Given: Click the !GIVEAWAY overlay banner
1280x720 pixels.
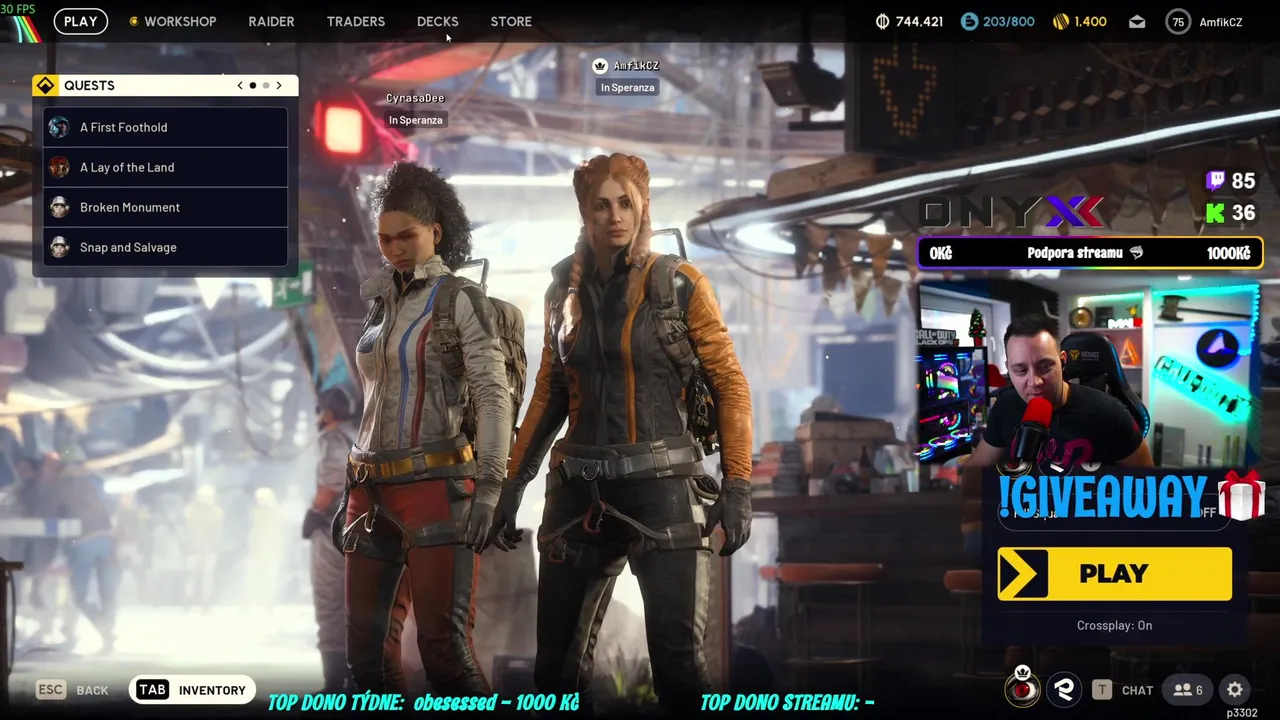Looking at the screenshot, I should [1130, 496].
